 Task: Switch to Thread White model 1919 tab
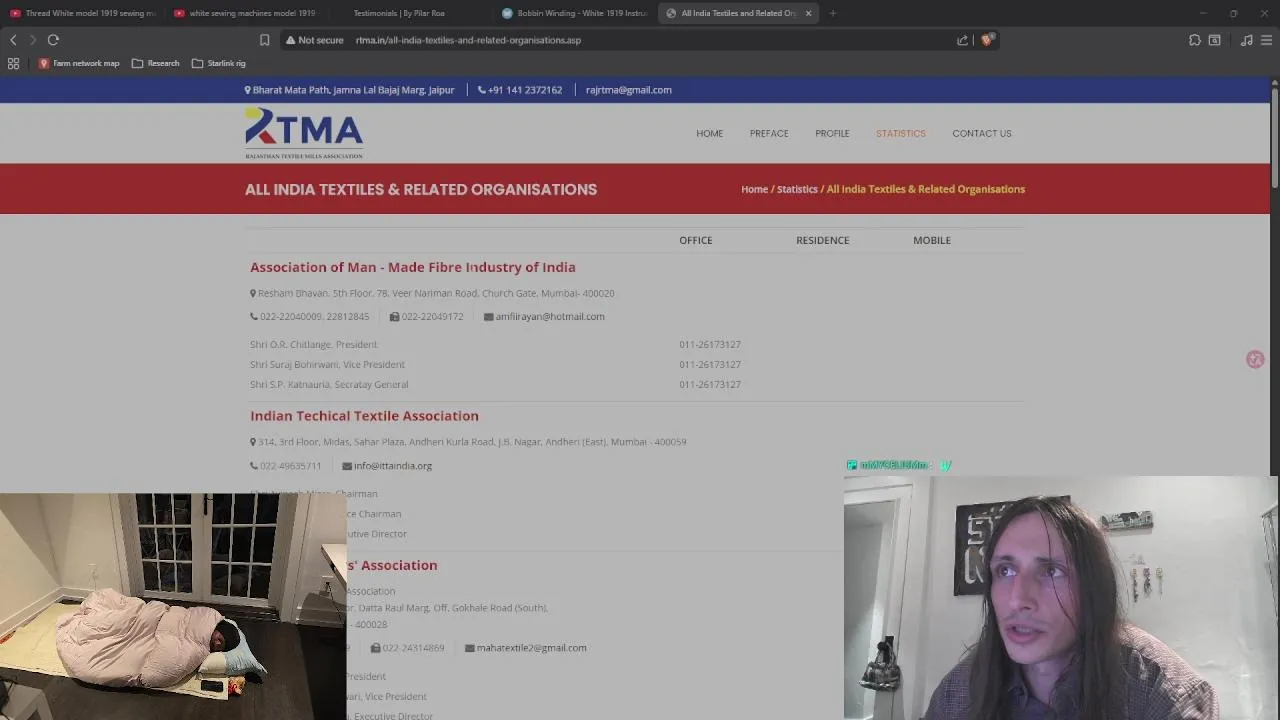[x=82, y=13]
